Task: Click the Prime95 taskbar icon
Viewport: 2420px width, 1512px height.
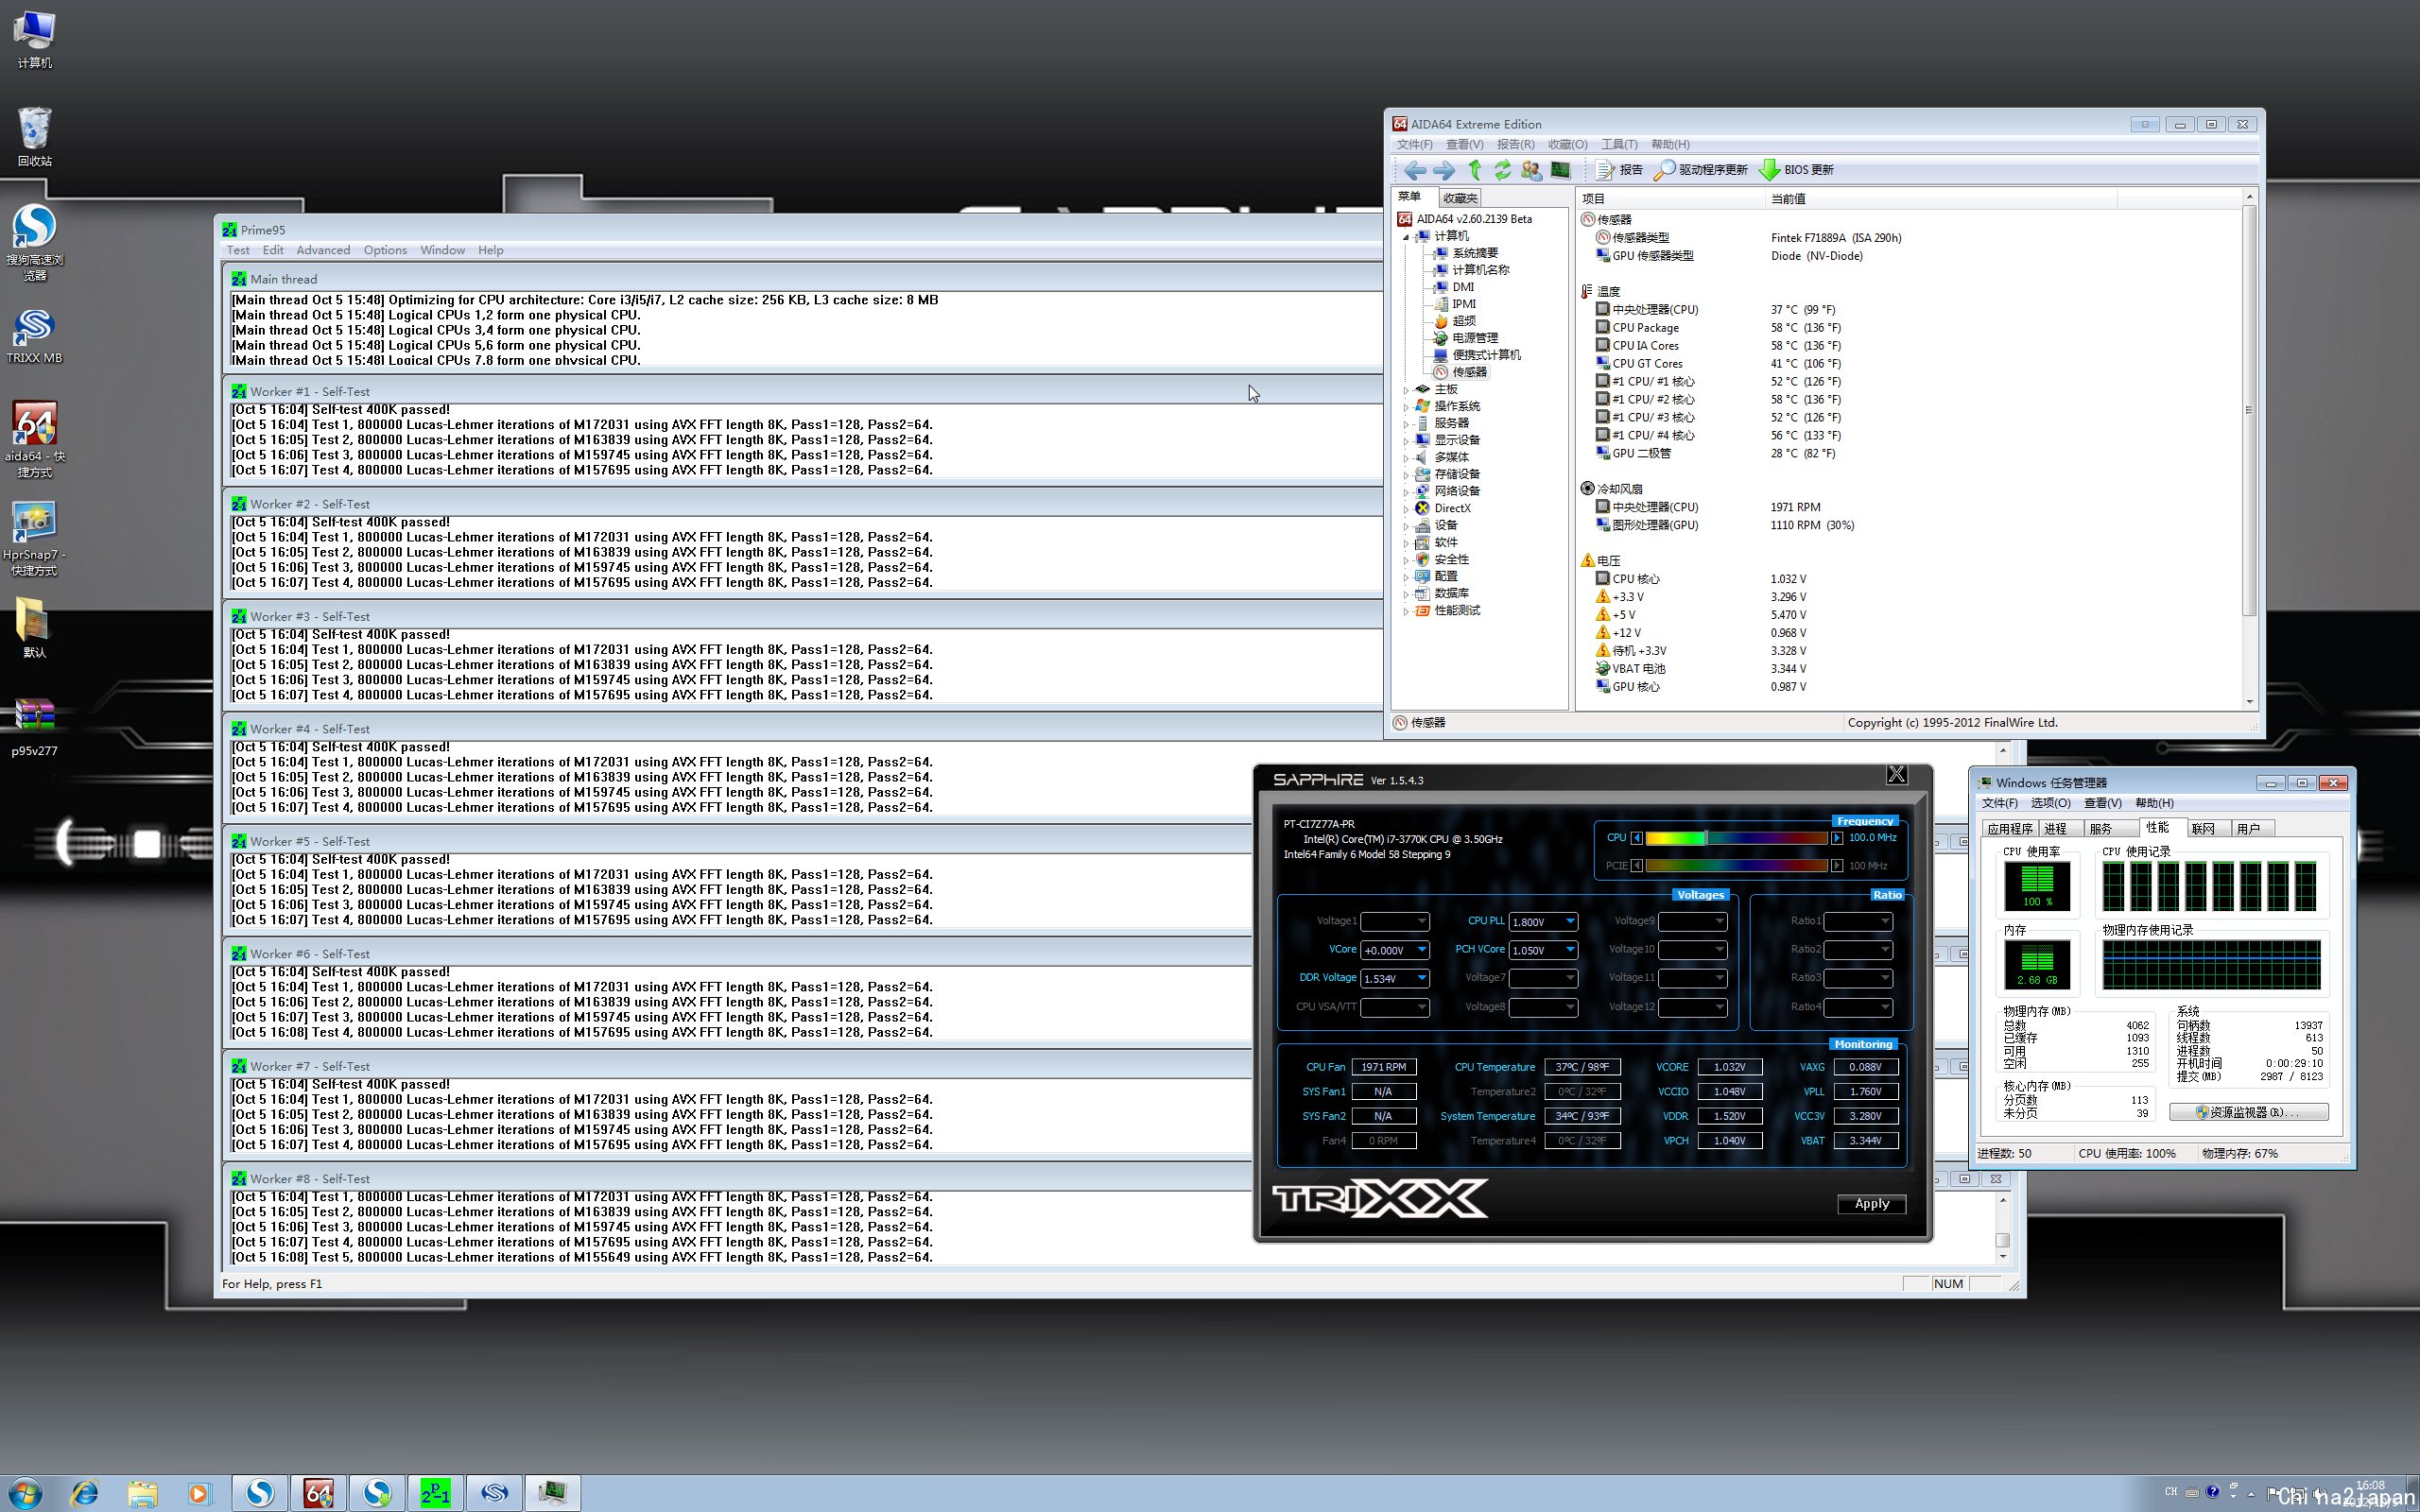Action: 435,1494
